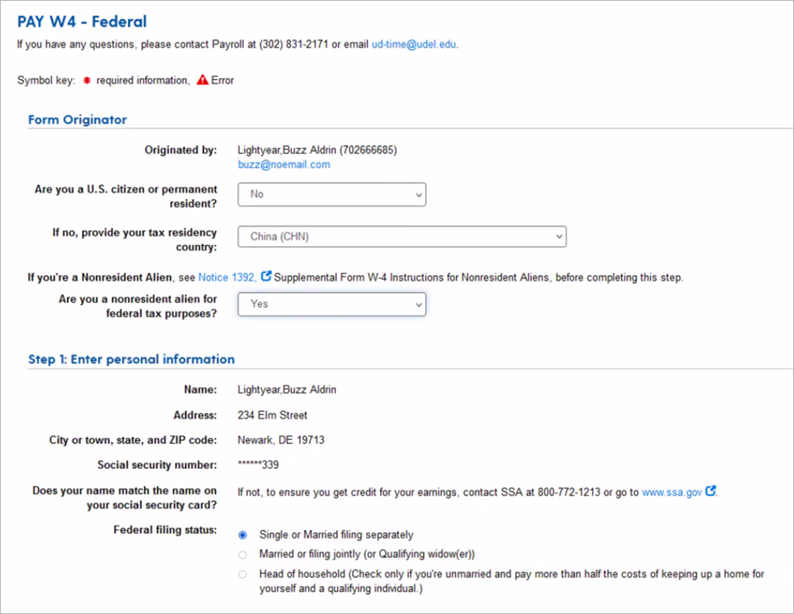
Task: Choose the Head of household radio option
Action: (243, 575)
